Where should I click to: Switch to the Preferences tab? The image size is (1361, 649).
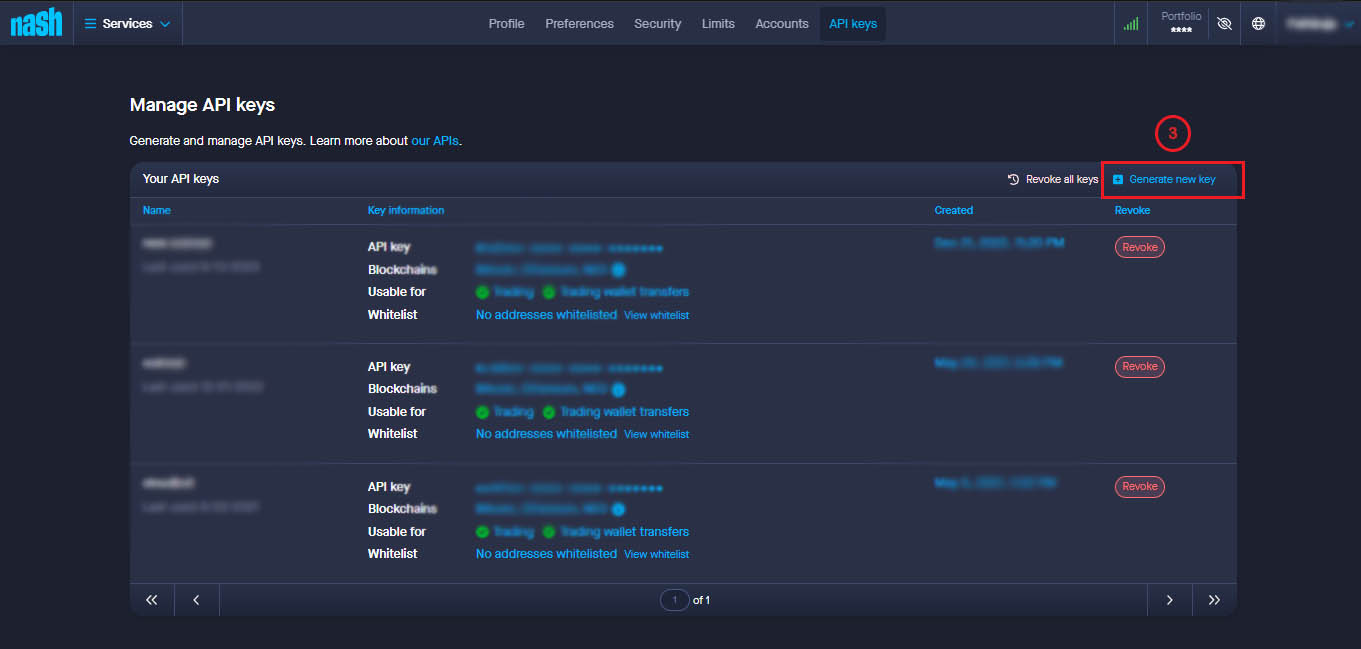(x=579, y=24)
